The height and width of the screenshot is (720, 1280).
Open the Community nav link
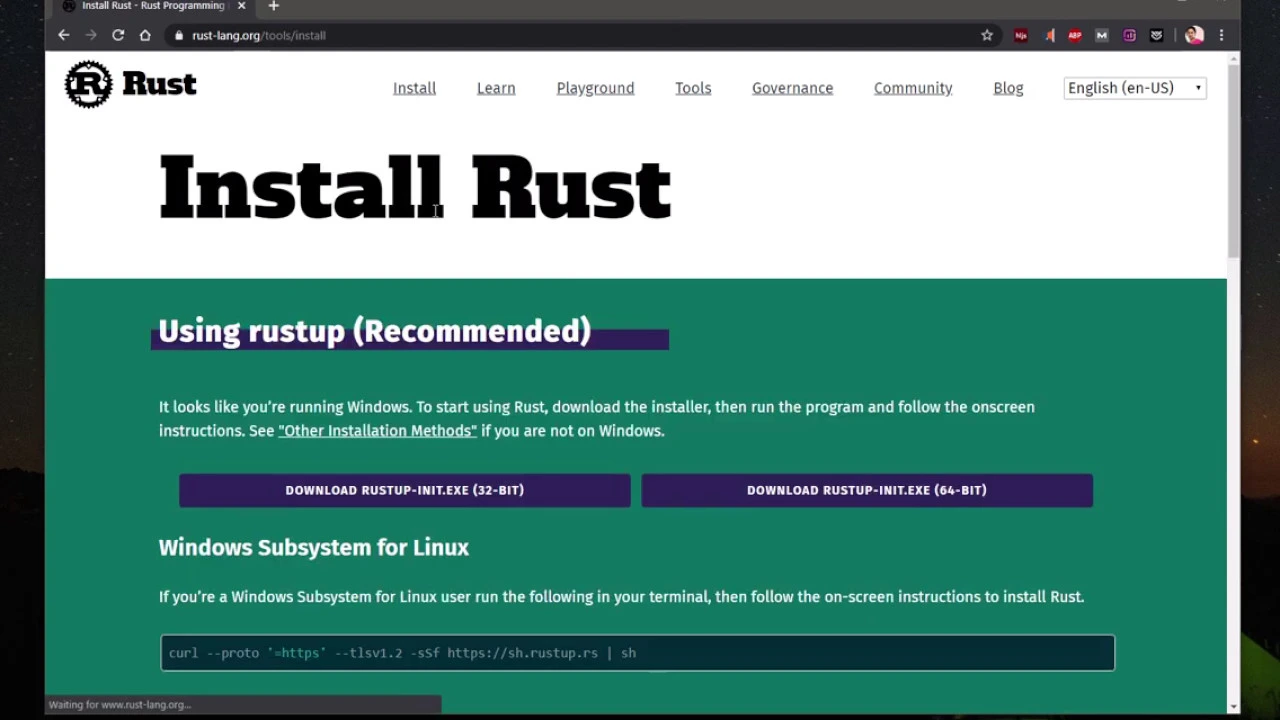coord(913,88)
